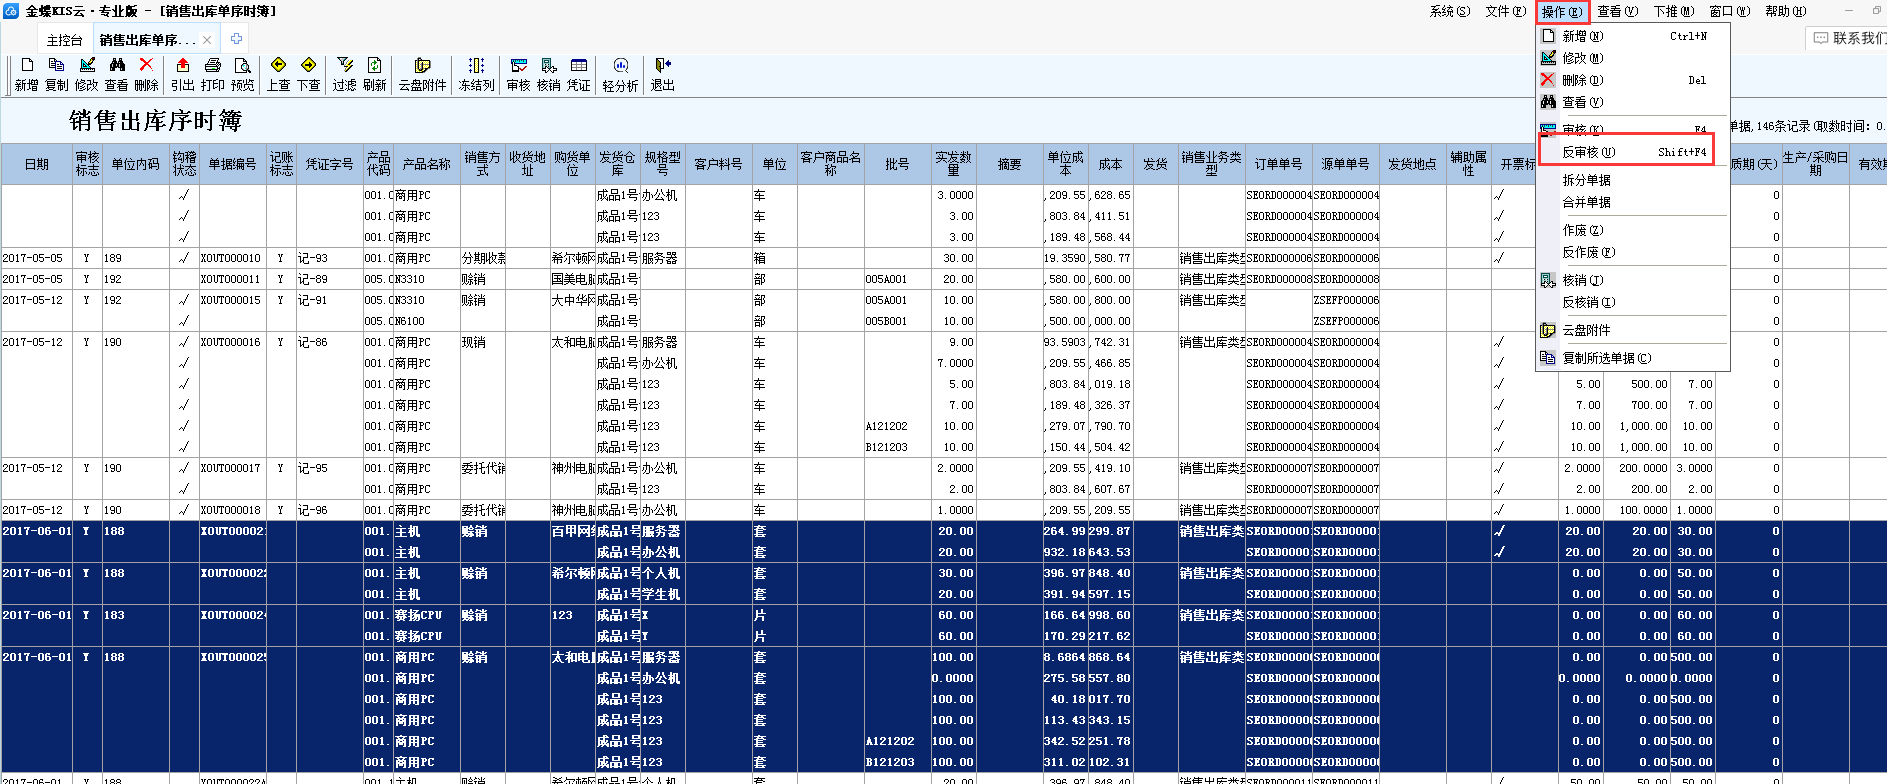Select cell XOUT000016 in the grid
The width and height of the screenshot is (1887, 784).
[231, 342]
